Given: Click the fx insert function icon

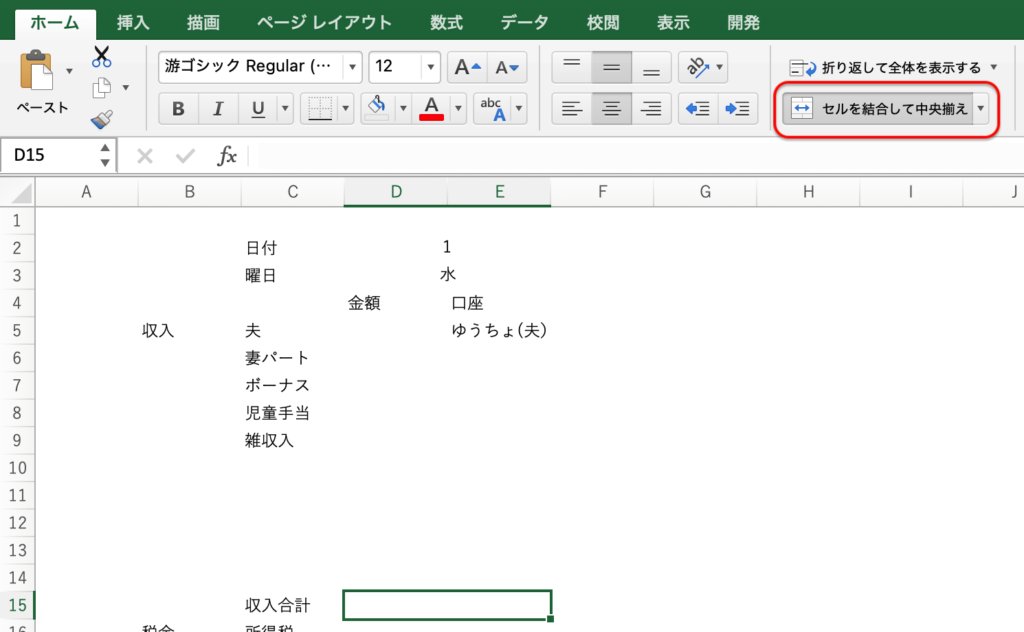Looking at the screenshot, I should coord(227,156).
